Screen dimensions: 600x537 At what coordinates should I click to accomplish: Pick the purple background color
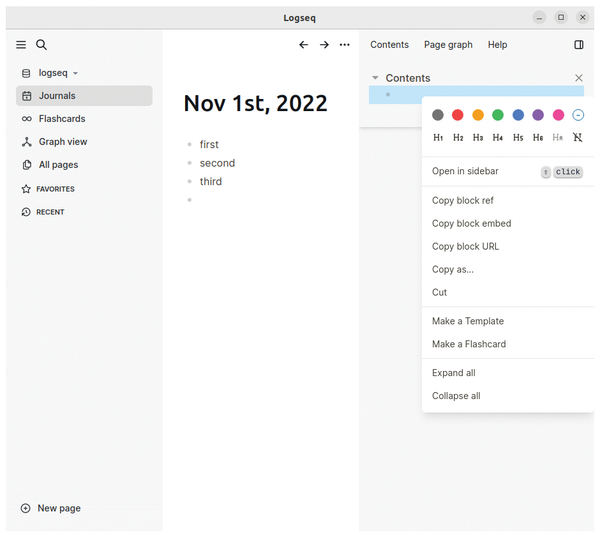[538, 115]
